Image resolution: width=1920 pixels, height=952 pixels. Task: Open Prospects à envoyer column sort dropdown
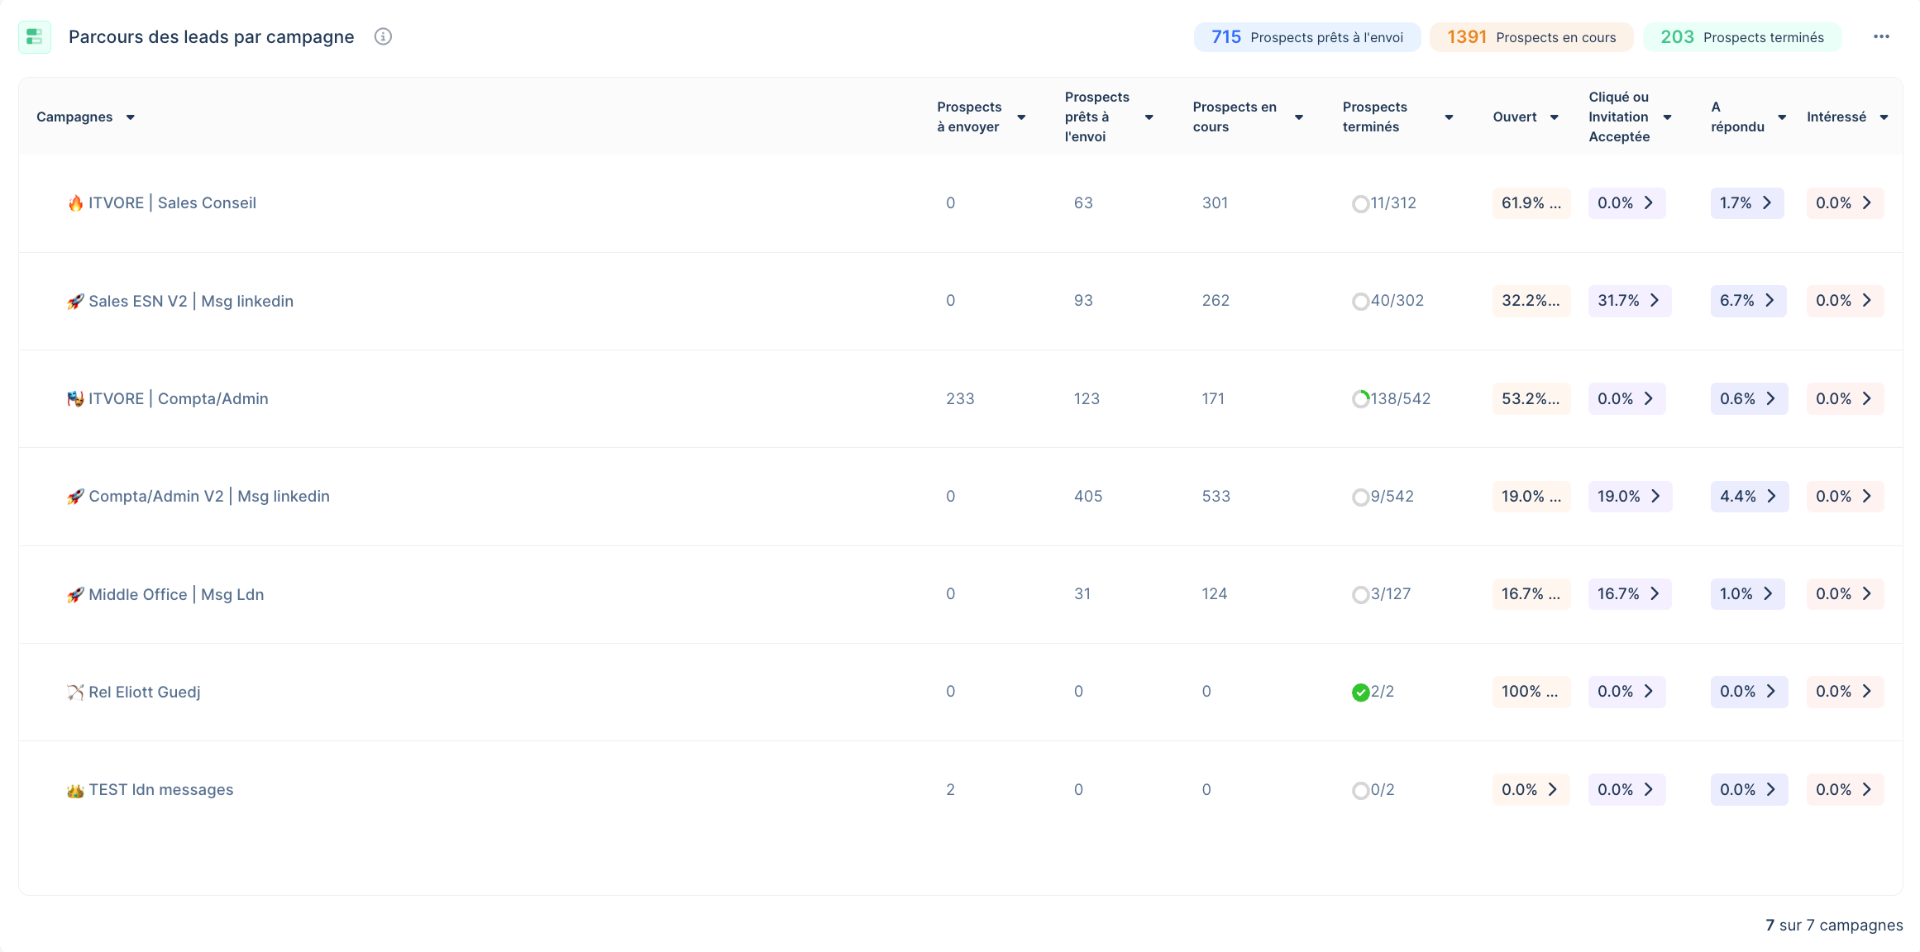1021,117
